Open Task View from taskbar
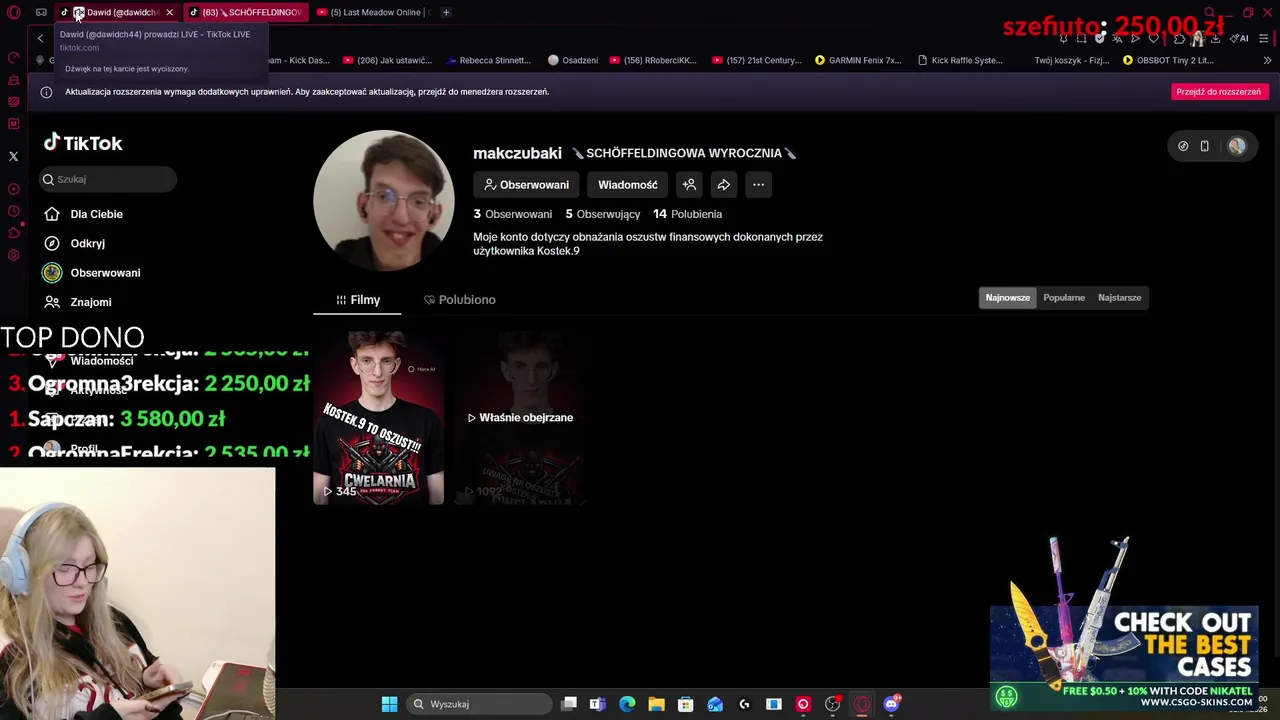 pos(569,704)
